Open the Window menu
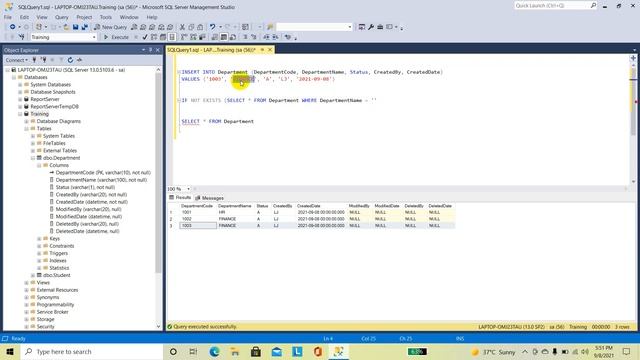This screenshot has width=640, height=360. point(129,17)
